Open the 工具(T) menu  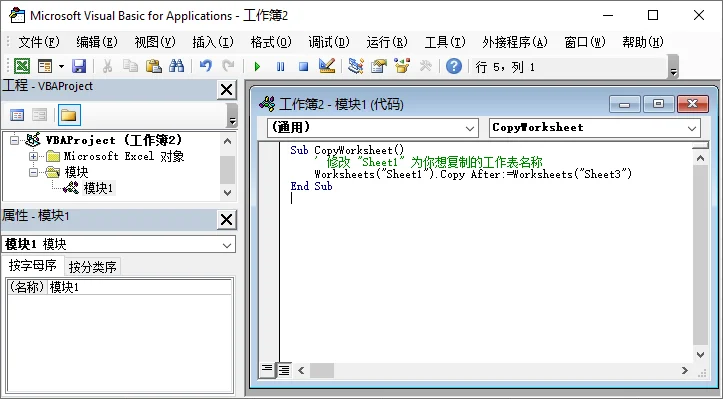tap(445, 42)
